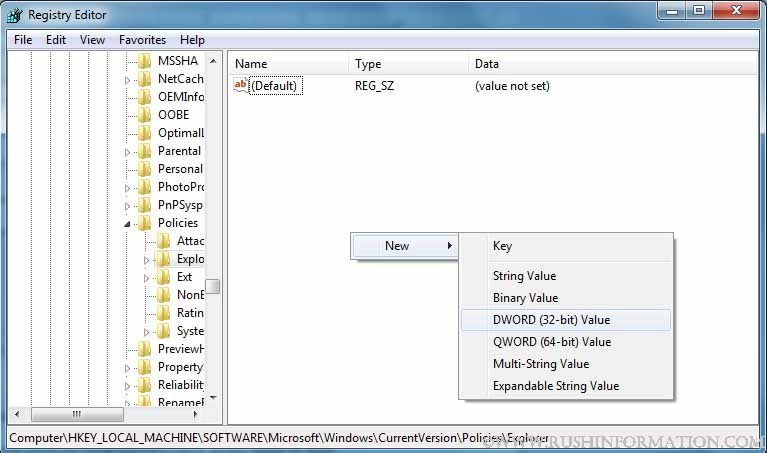Click the tree pane scroll up arrow
This screenshot has width=767, height=453.
pyautogui.click(x=213, y=59)
